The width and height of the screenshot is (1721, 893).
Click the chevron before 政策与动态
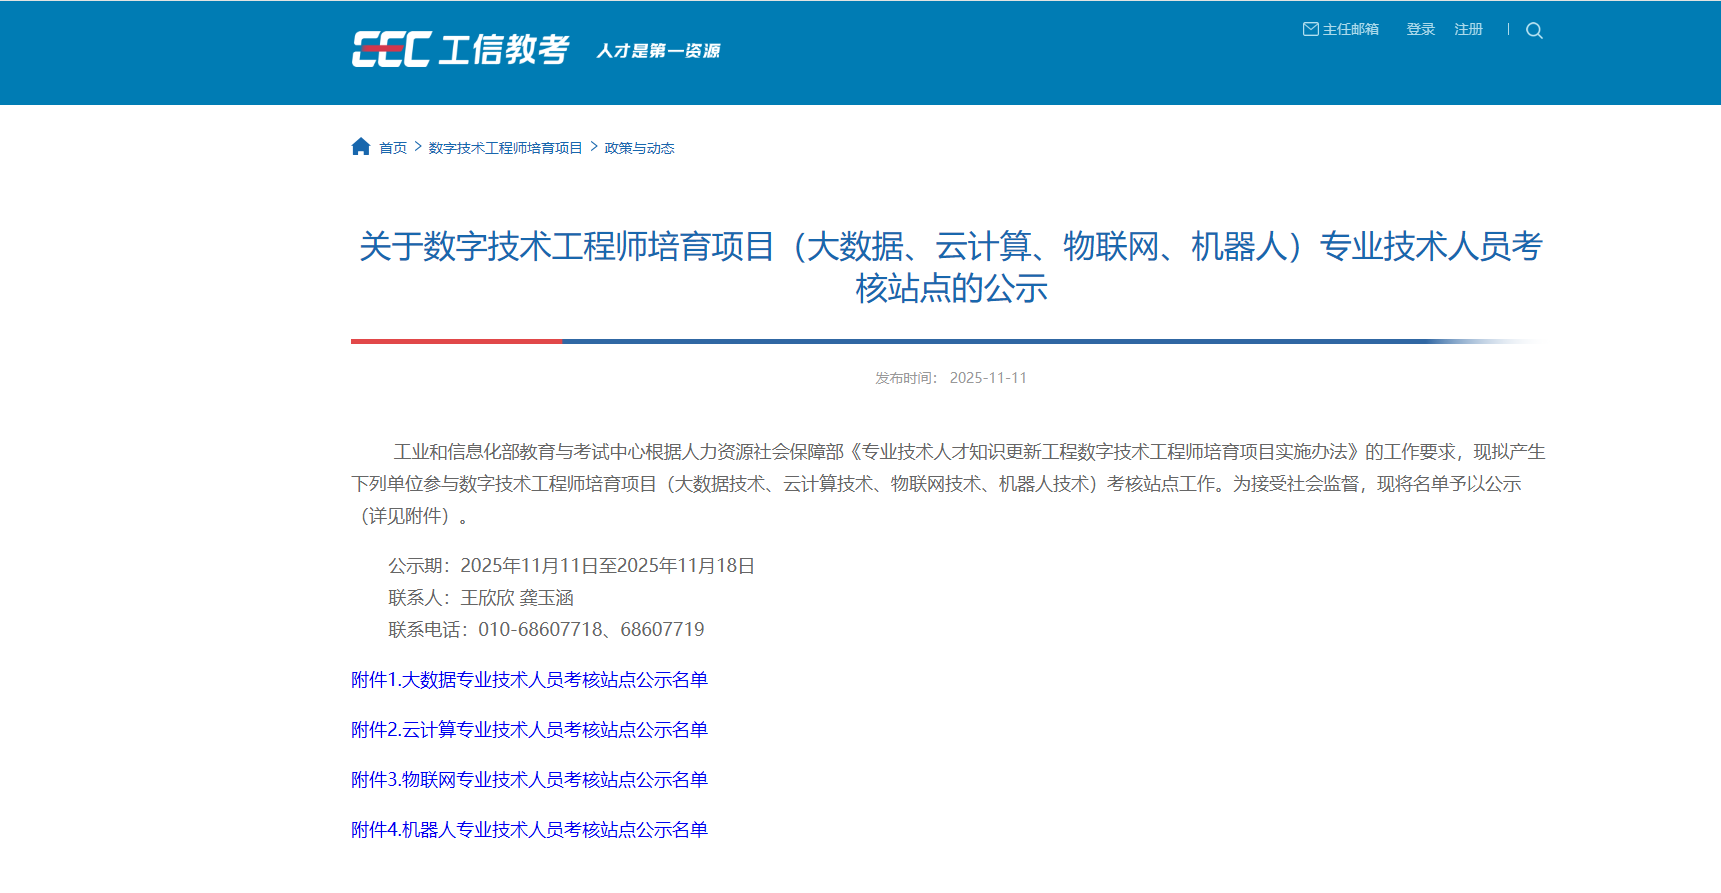point(594,147)
